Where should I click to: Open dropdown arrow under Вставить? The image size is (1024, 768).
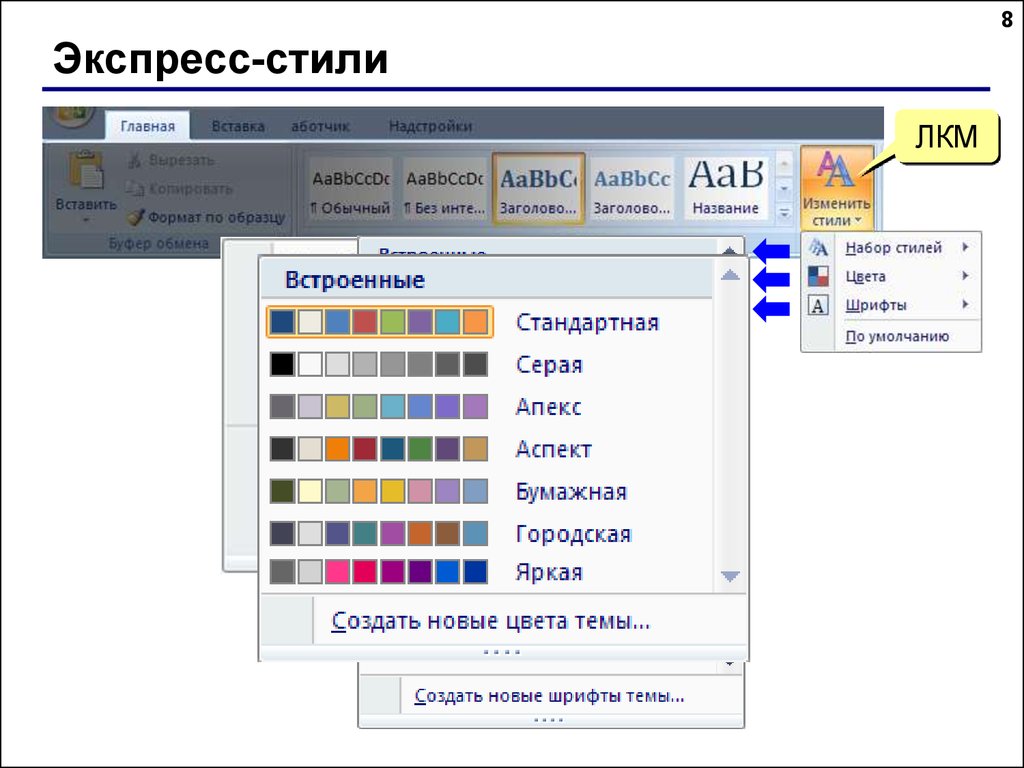(x=86, y=220)
